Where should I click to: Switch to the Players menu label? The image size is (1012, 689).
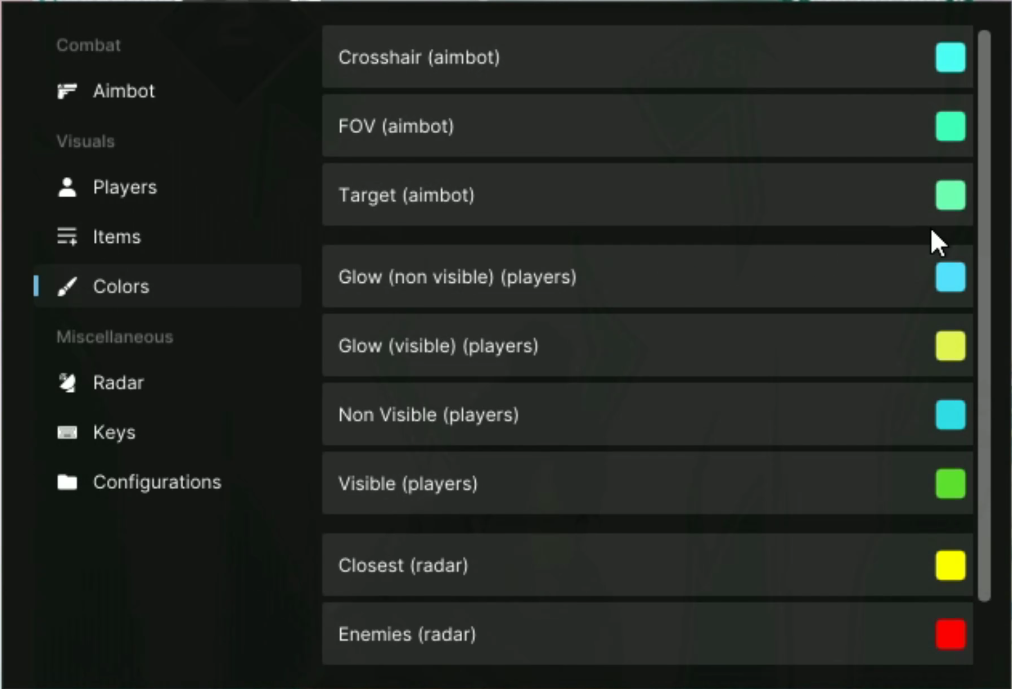[125, 188]
